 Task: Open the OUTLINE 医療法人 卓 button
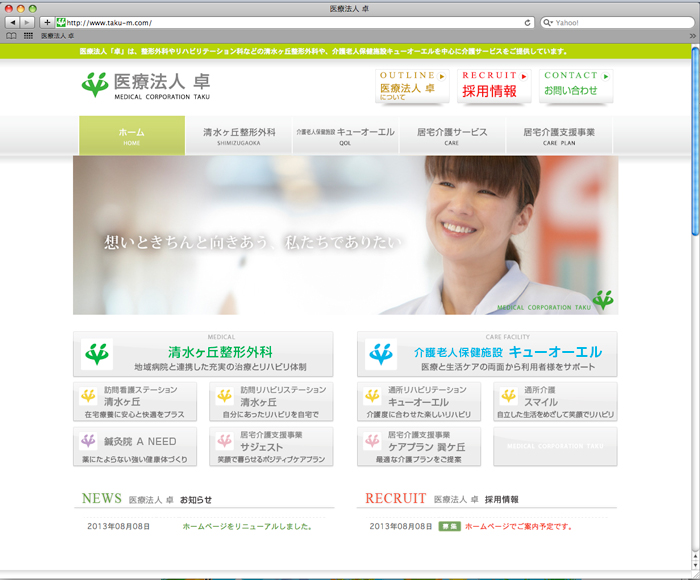412,85
